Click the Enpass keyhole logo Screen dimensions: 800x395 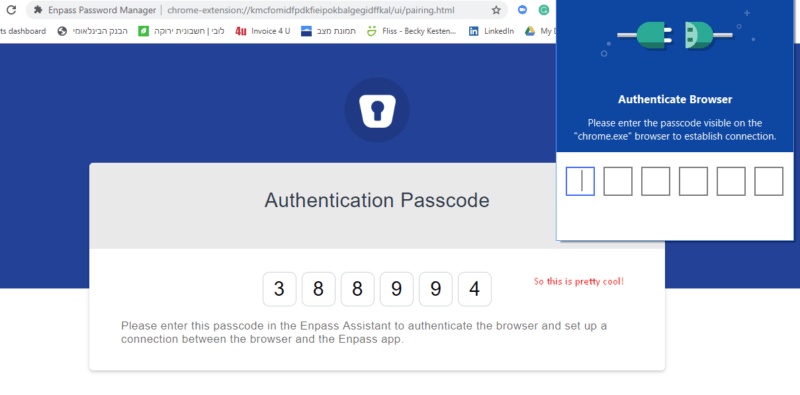pos(377,110)
